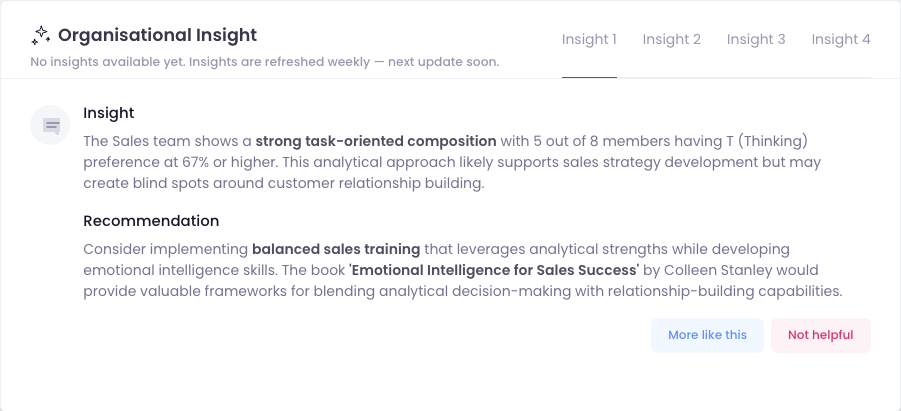The image size is (901, 411).
Task: Go to the Insight 4 tab
Action: 840,40
